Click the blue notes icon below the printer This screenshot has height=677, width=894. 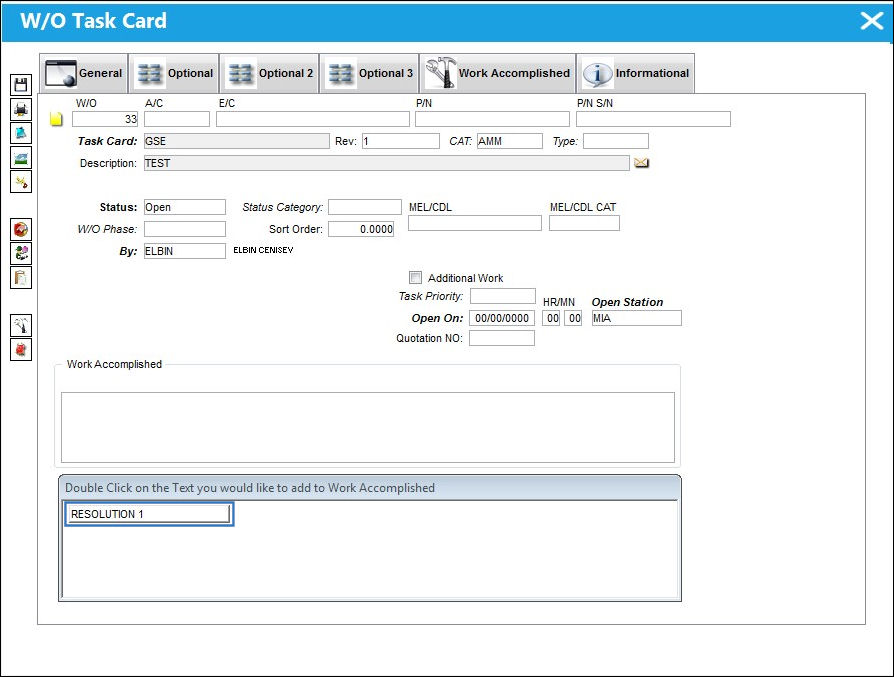pos(21,133)
